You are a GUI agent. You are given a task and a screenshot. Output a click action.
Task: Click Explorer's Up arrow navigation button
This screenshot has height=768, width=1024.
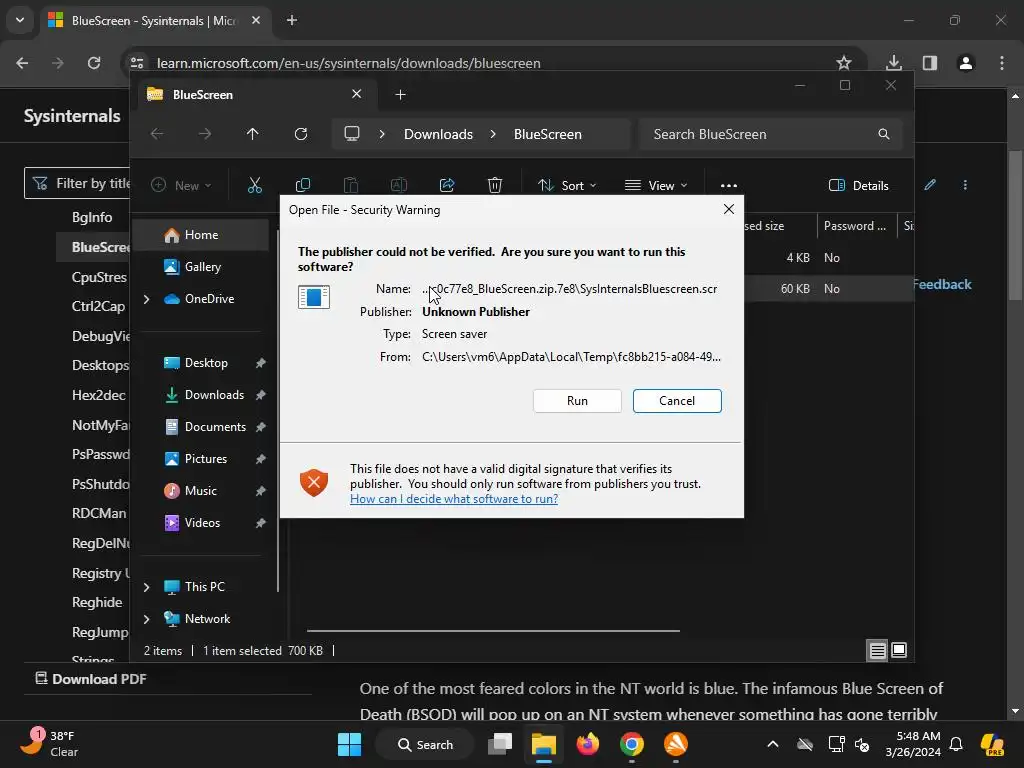(x=253, y=134)
